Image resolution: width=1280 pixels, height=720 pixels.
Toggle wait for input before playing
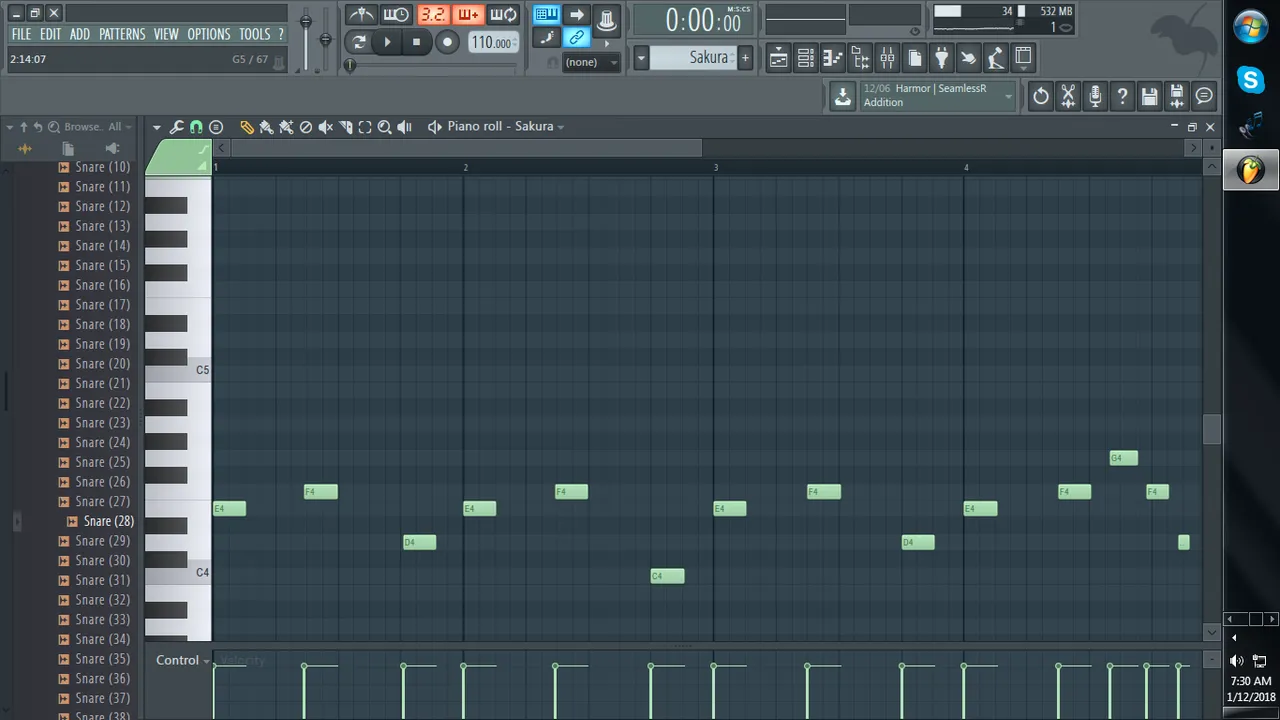point(396,15)
